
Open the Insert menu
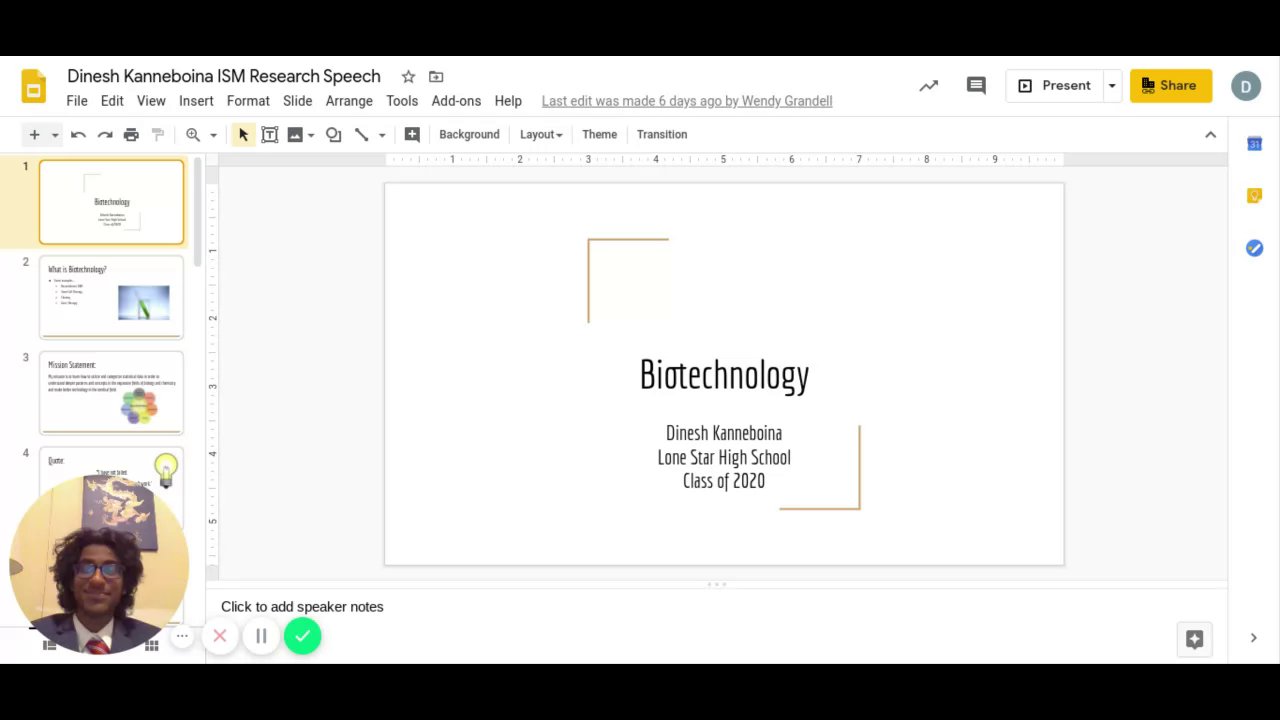point(196,101)
